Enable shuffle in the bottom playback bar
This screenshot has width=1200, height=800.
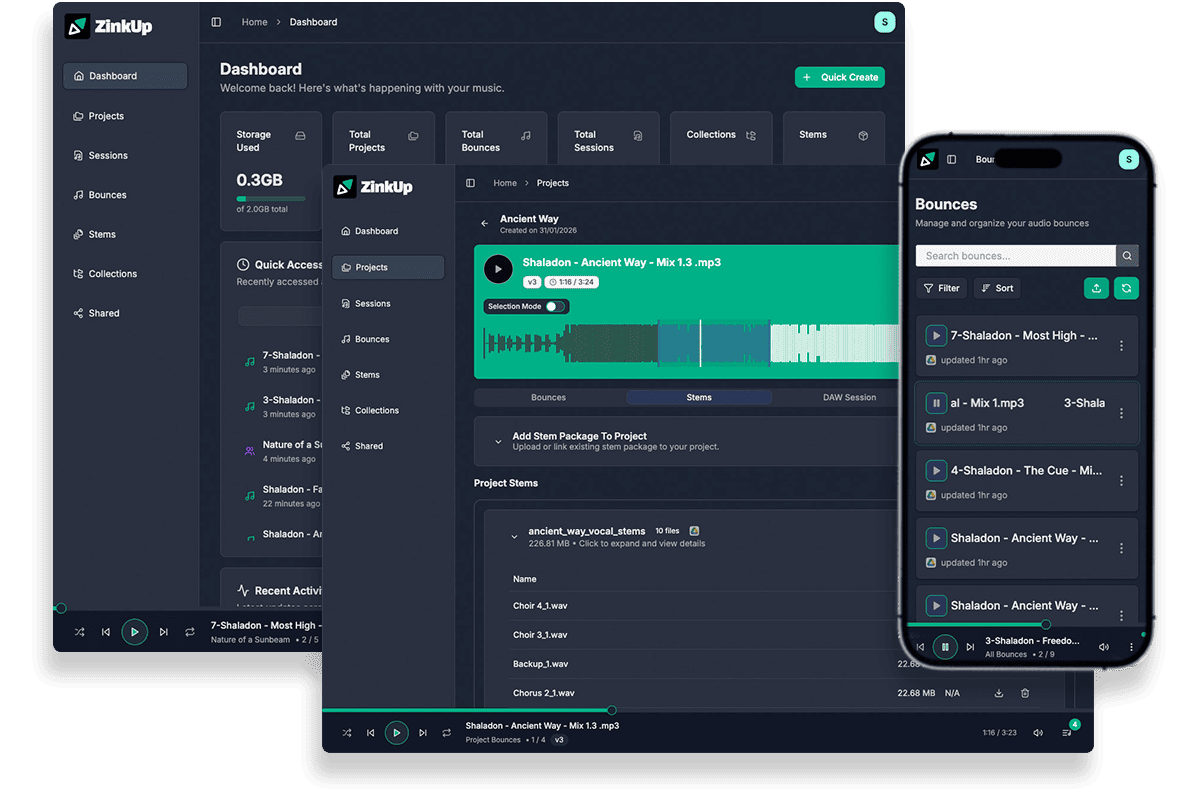(347, 733)
